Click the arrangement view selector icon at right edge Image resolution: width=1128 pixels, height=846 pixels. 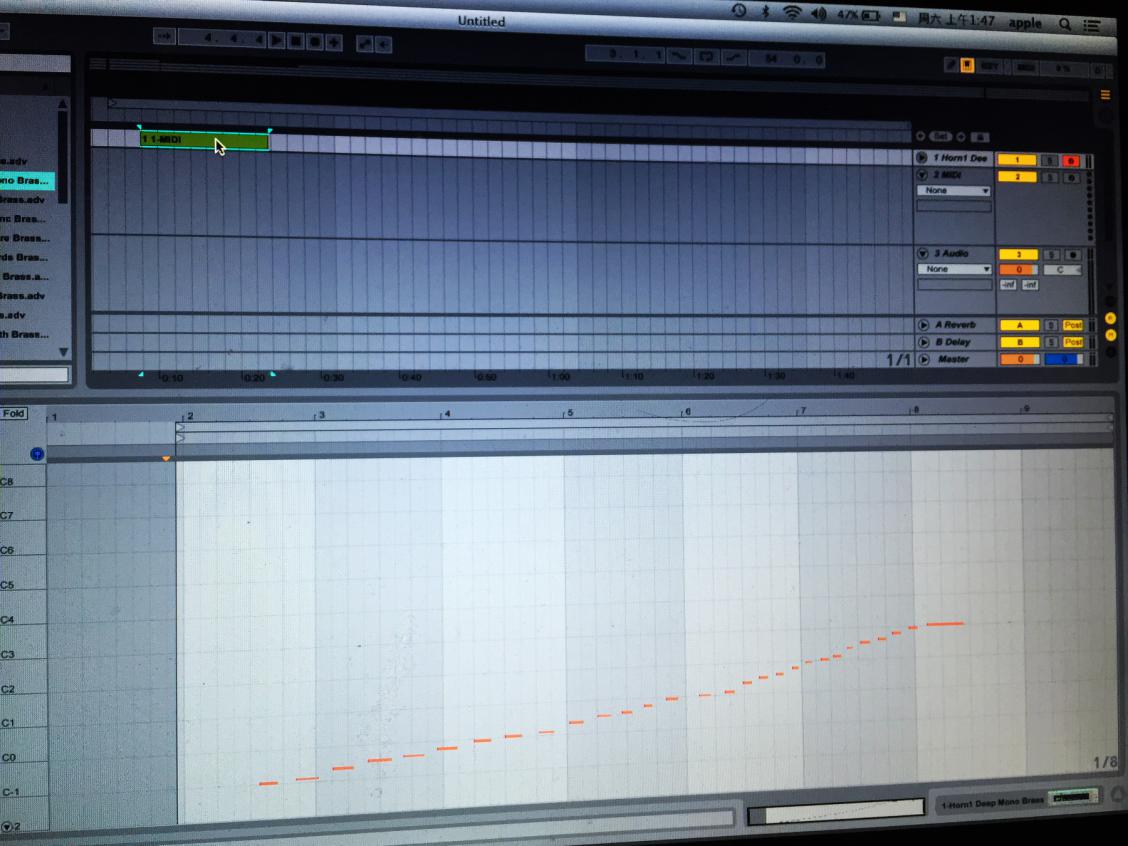1105,95
